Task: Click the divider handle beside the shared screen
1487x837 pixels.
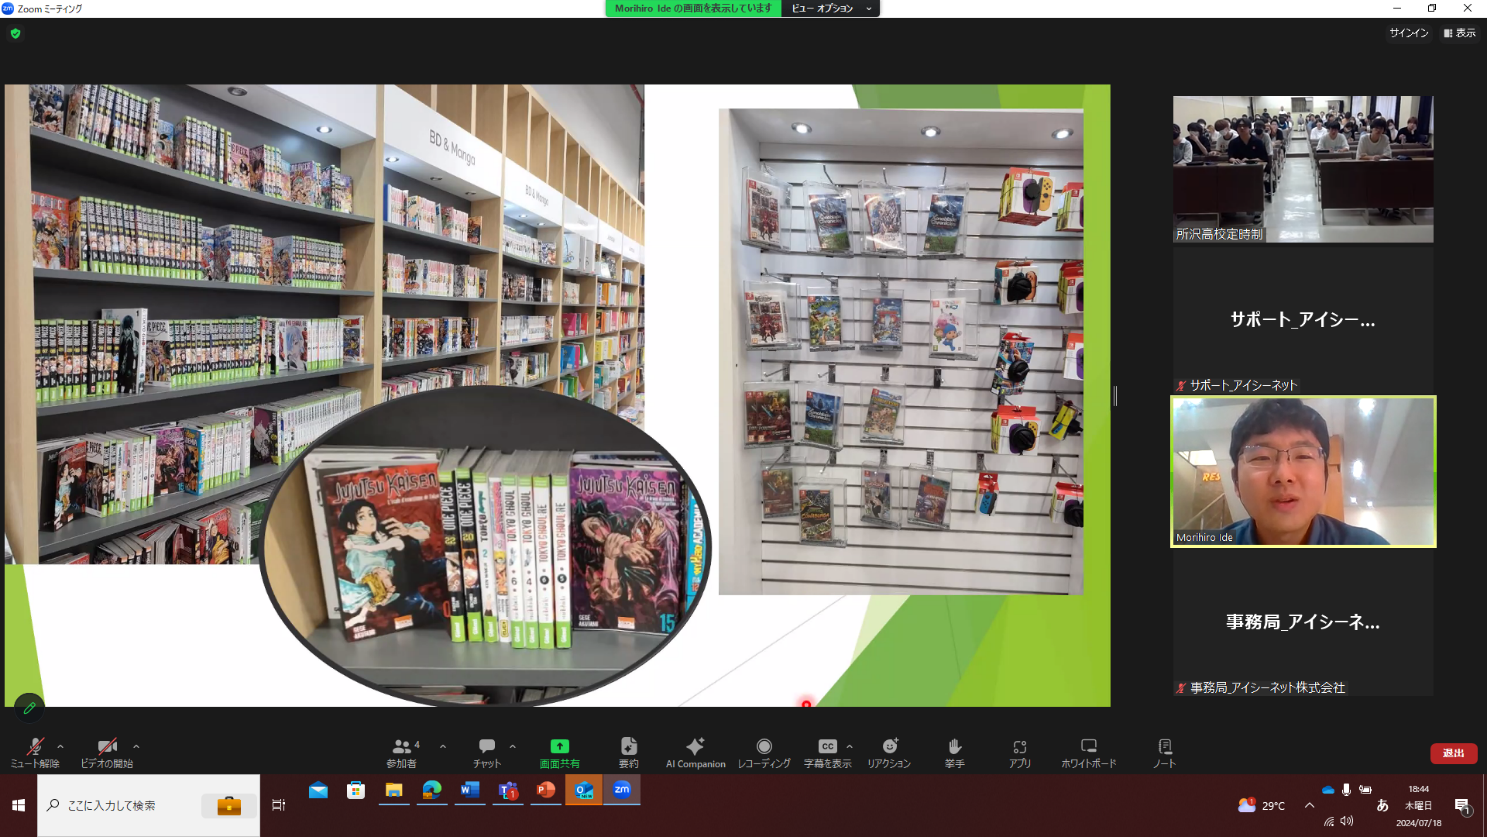Action: pyautogui.click(x=1115, y=396)
